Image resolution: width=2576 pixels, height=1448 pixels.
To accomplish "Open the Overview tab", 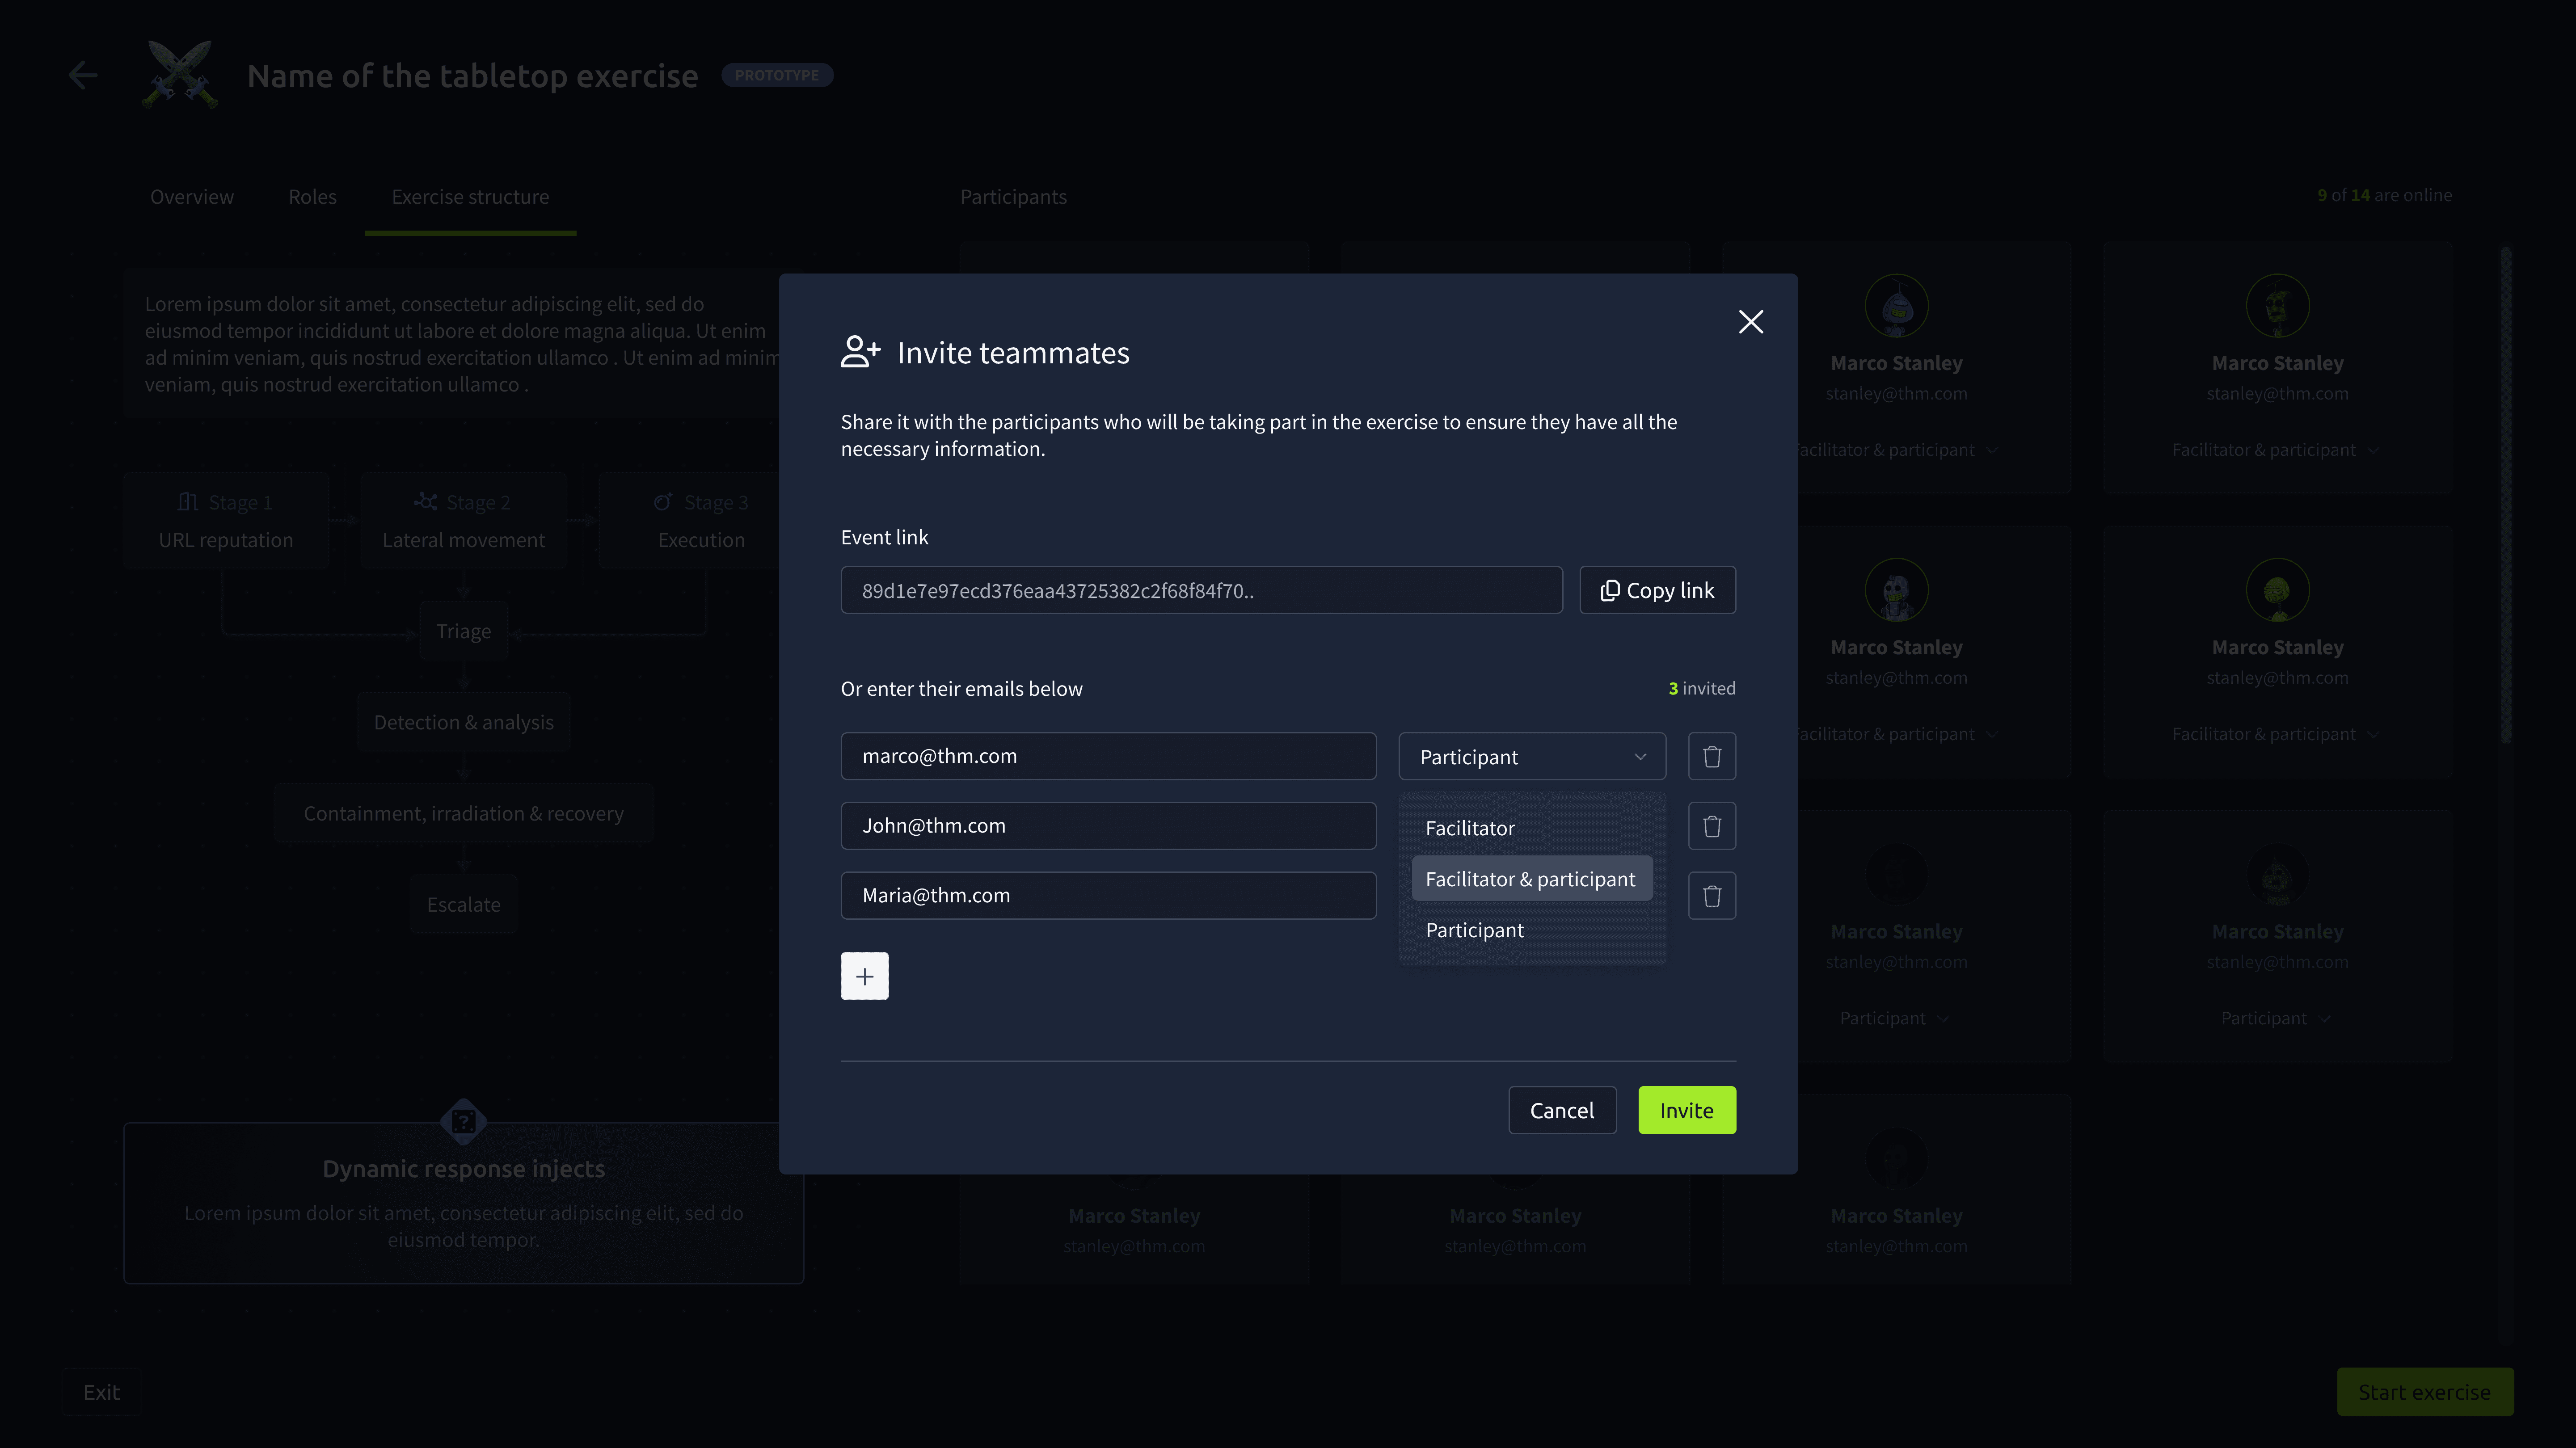I will click(191, 197).
